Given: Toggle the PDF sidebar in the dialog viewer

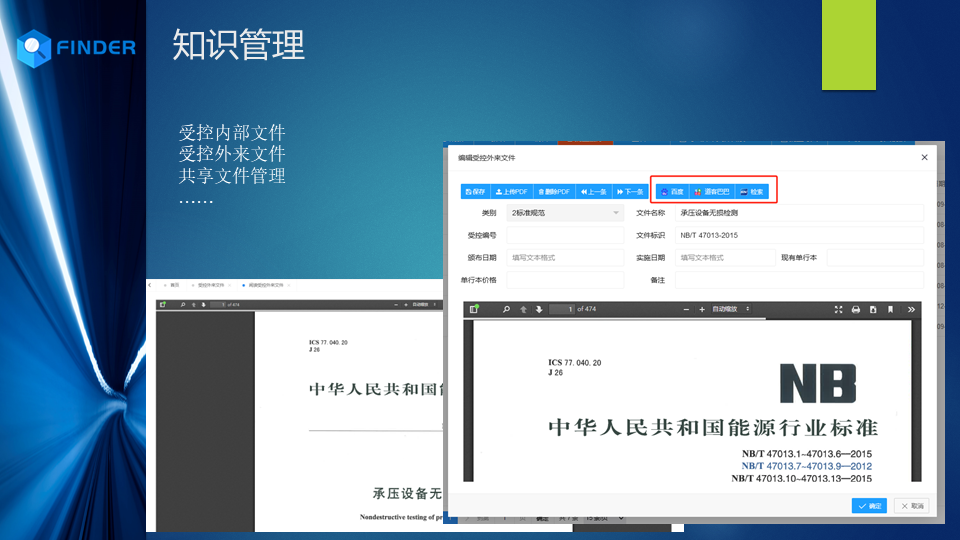Looking at the screenshot, I should pyautogui.click(x=475, y=310).
